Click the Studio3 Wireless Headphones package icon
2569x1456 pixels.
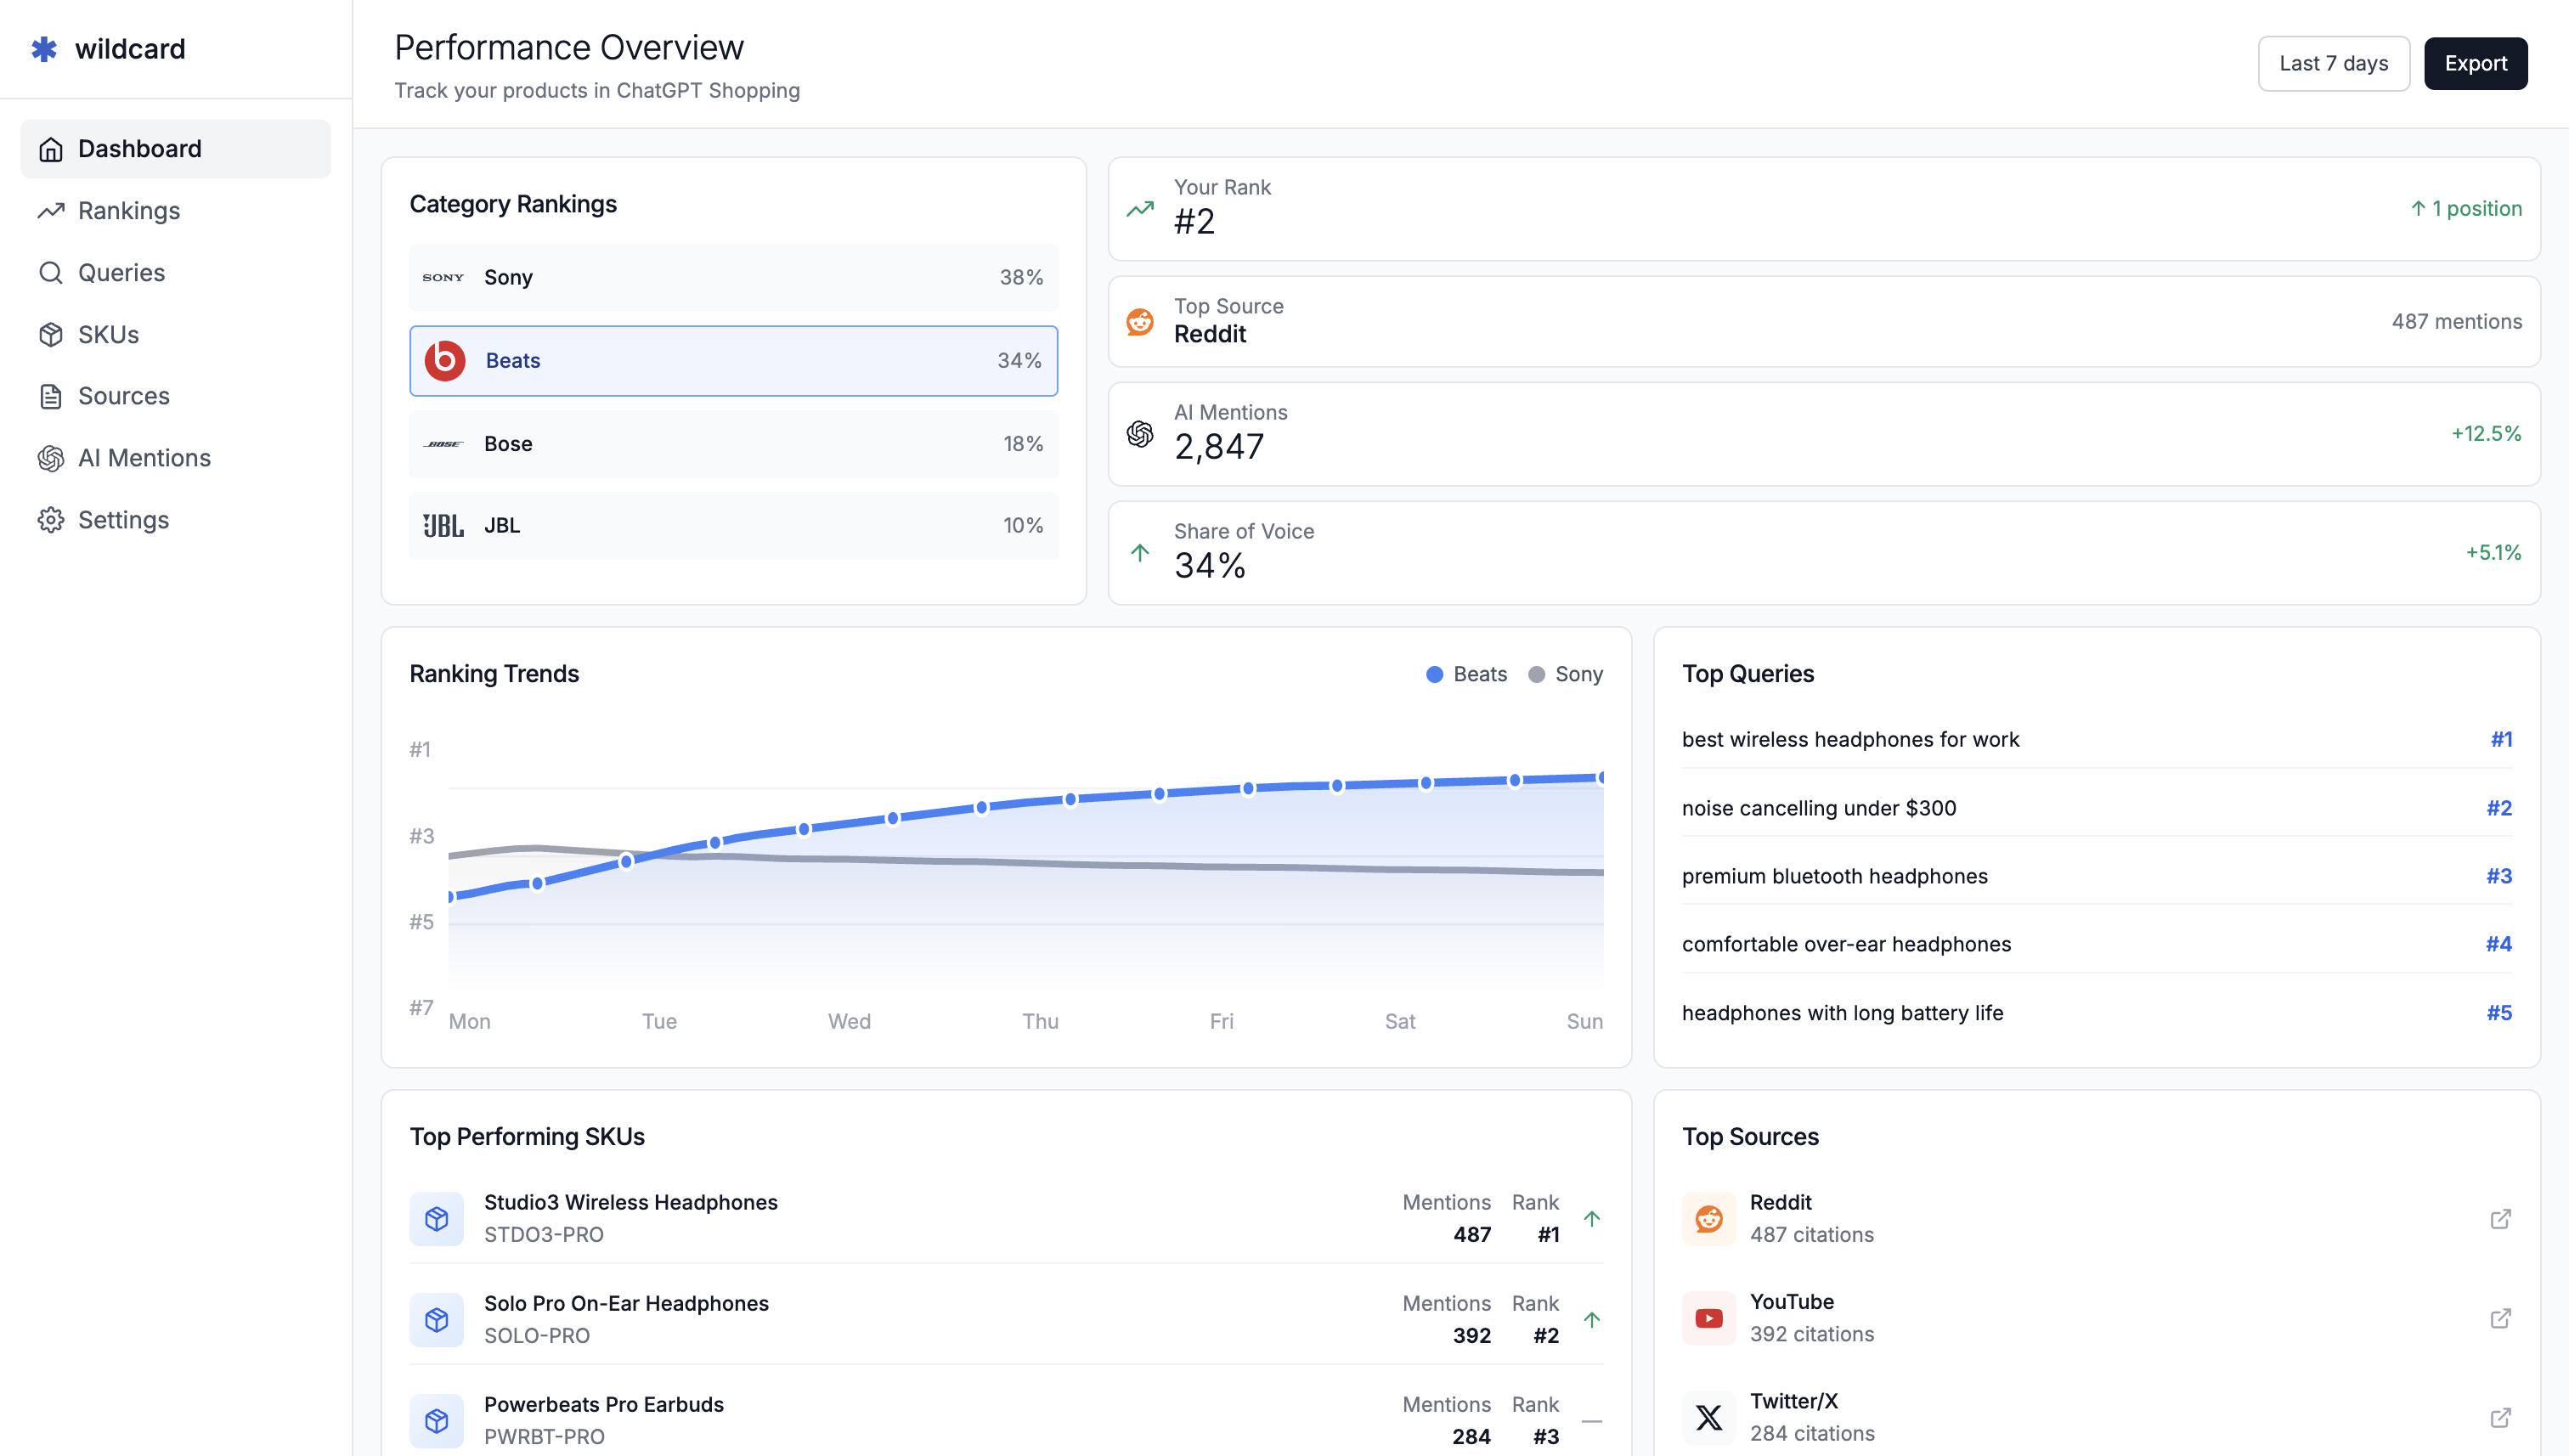437,1219
